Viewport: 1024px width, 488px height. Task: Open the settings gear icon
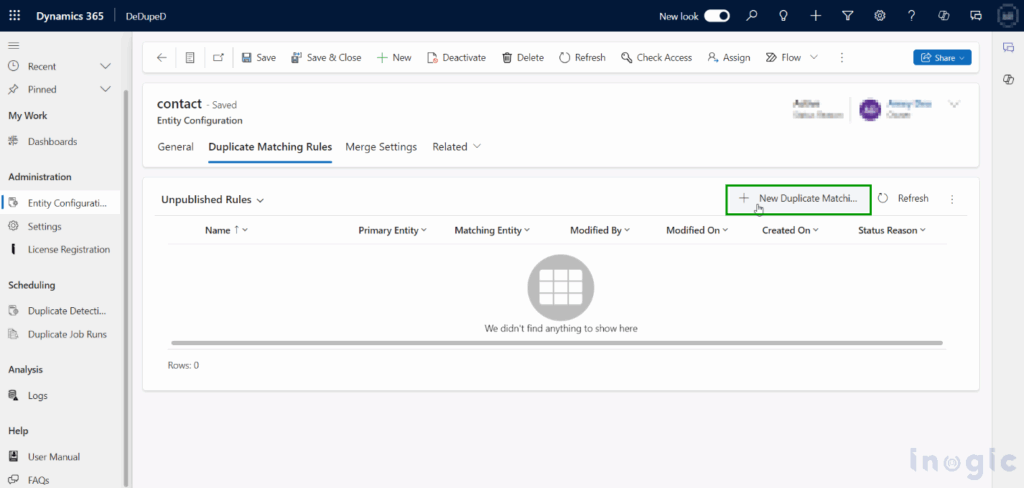[880, 16]
